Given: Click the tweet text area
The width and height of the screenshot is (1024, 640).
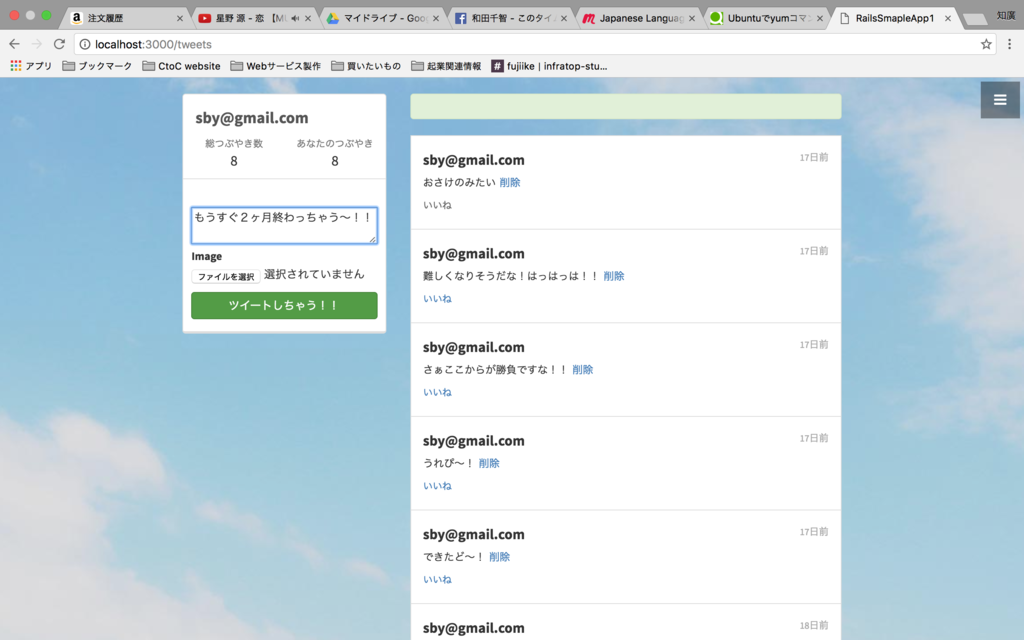Looking at the screenshot, I should [284, 225].
